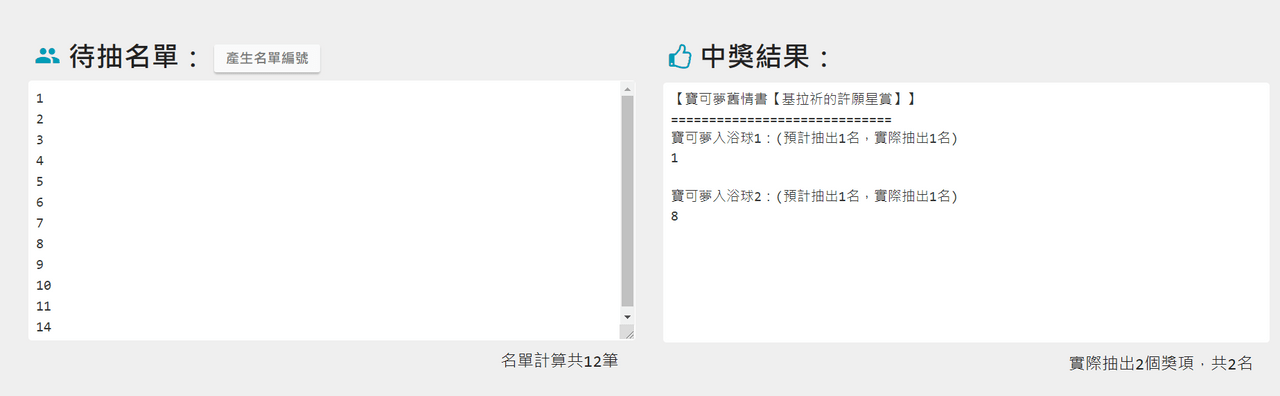This screenshot has width=1280, height=396.
Task: Click entry 9 in the name list
Action: tap(39, 265)
